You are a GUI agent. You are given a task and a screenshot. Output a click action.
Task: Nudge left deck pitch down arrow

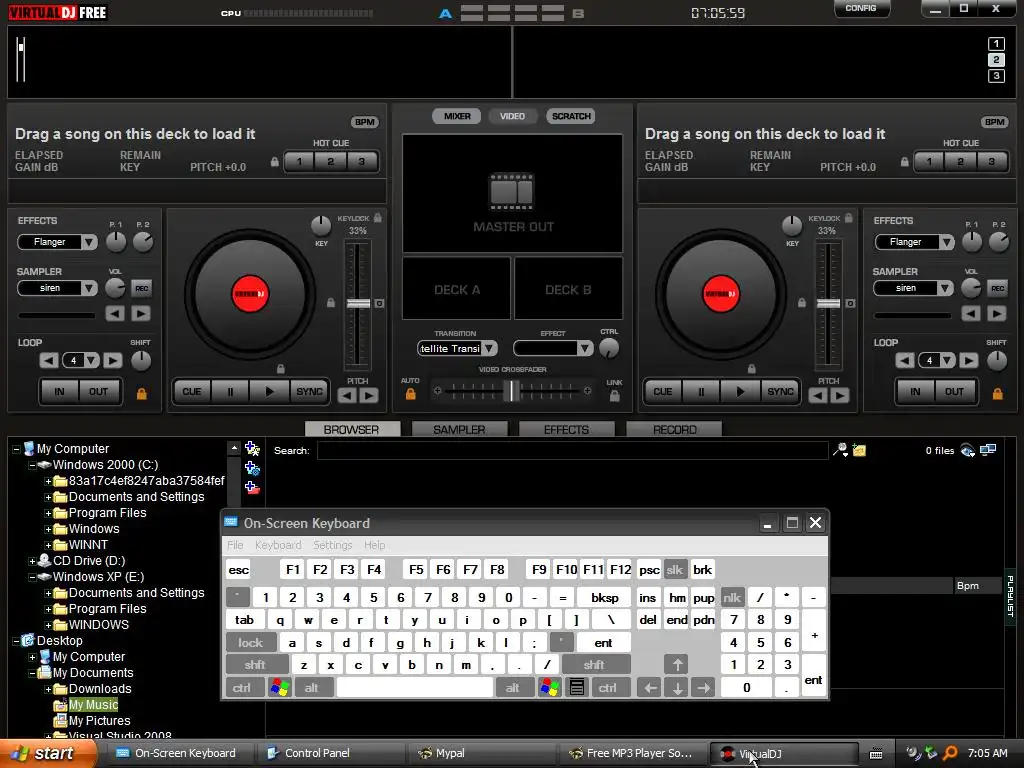pyautogui.click(x=347, y=395)
